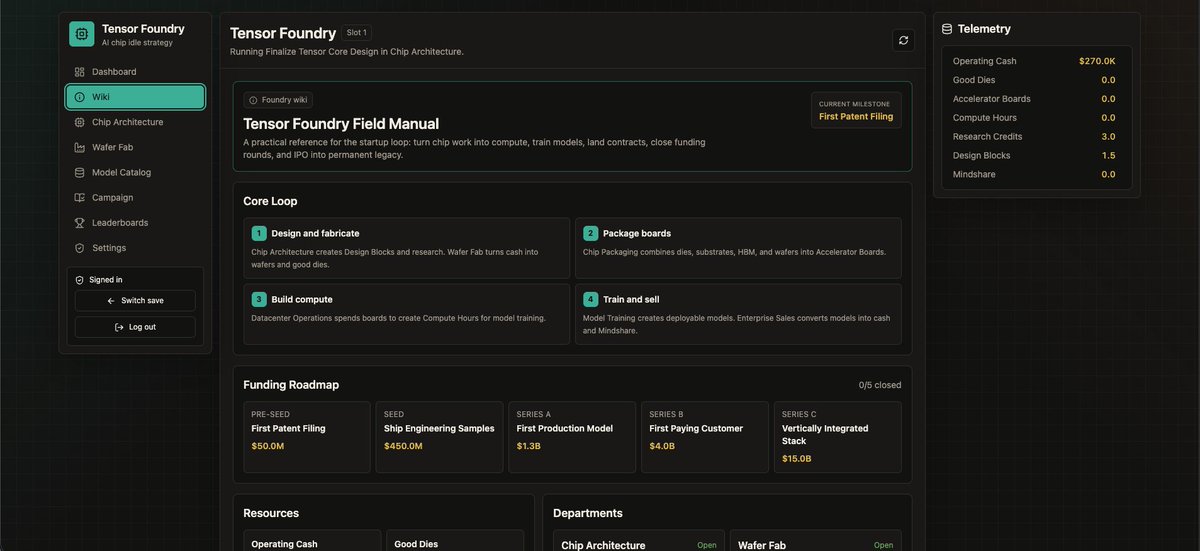The image size is (1200, 551).
Task: Click the Chip Architecture chip icon
Action: (x=79, y=122)
